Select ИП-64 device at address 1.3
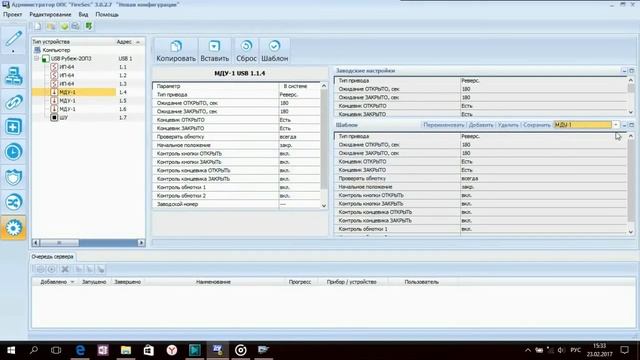 pos(67,84)
